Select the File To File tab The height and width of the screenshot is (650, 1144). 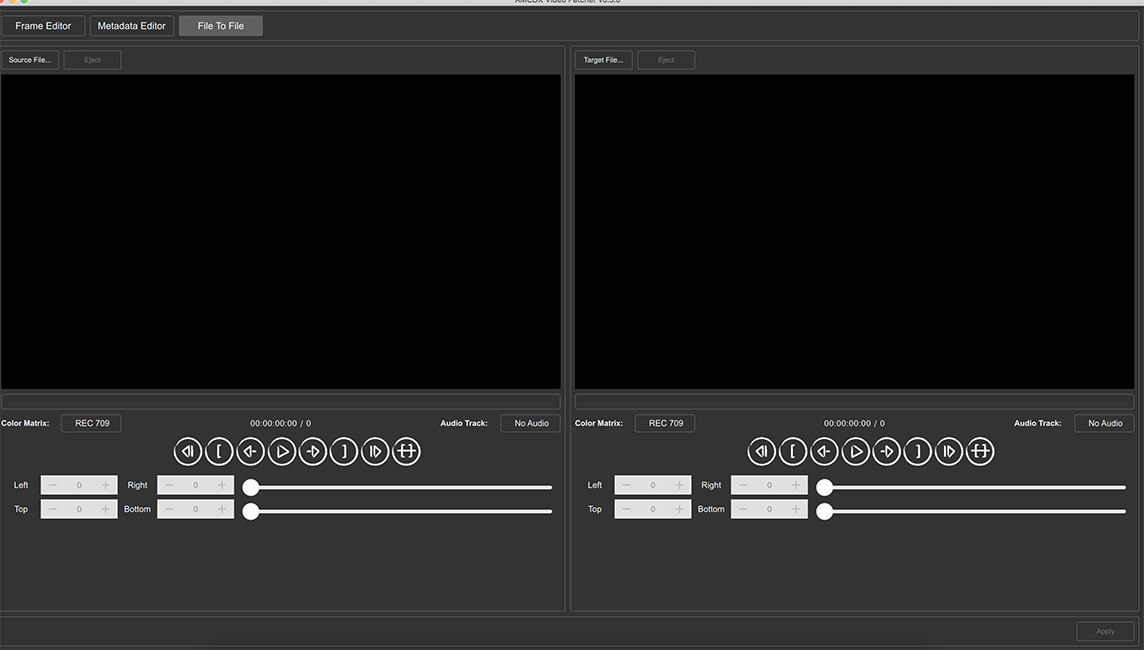[x=220, y=26]
